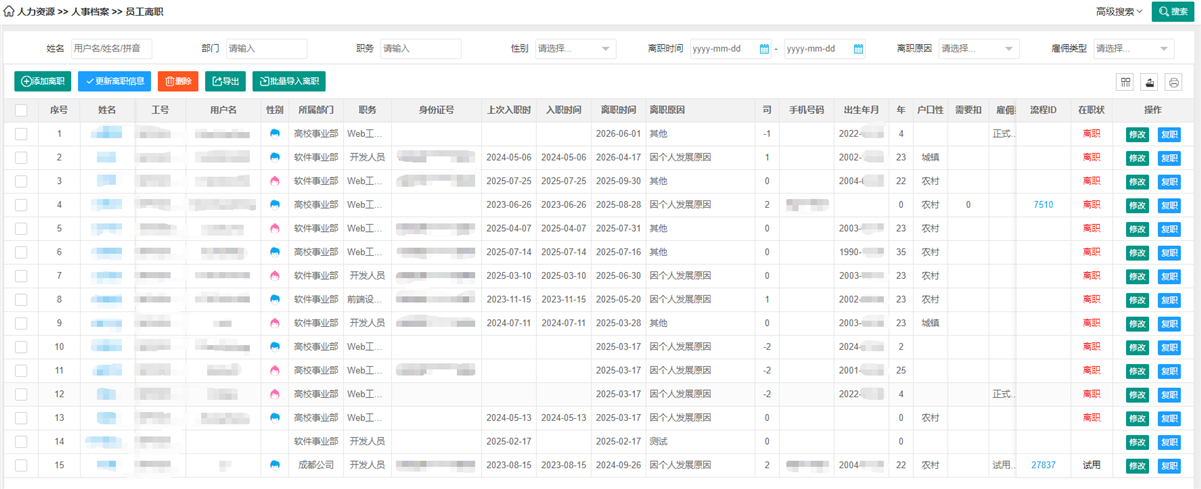
Task: Focus the 部门 department input field
Action: 266,48
